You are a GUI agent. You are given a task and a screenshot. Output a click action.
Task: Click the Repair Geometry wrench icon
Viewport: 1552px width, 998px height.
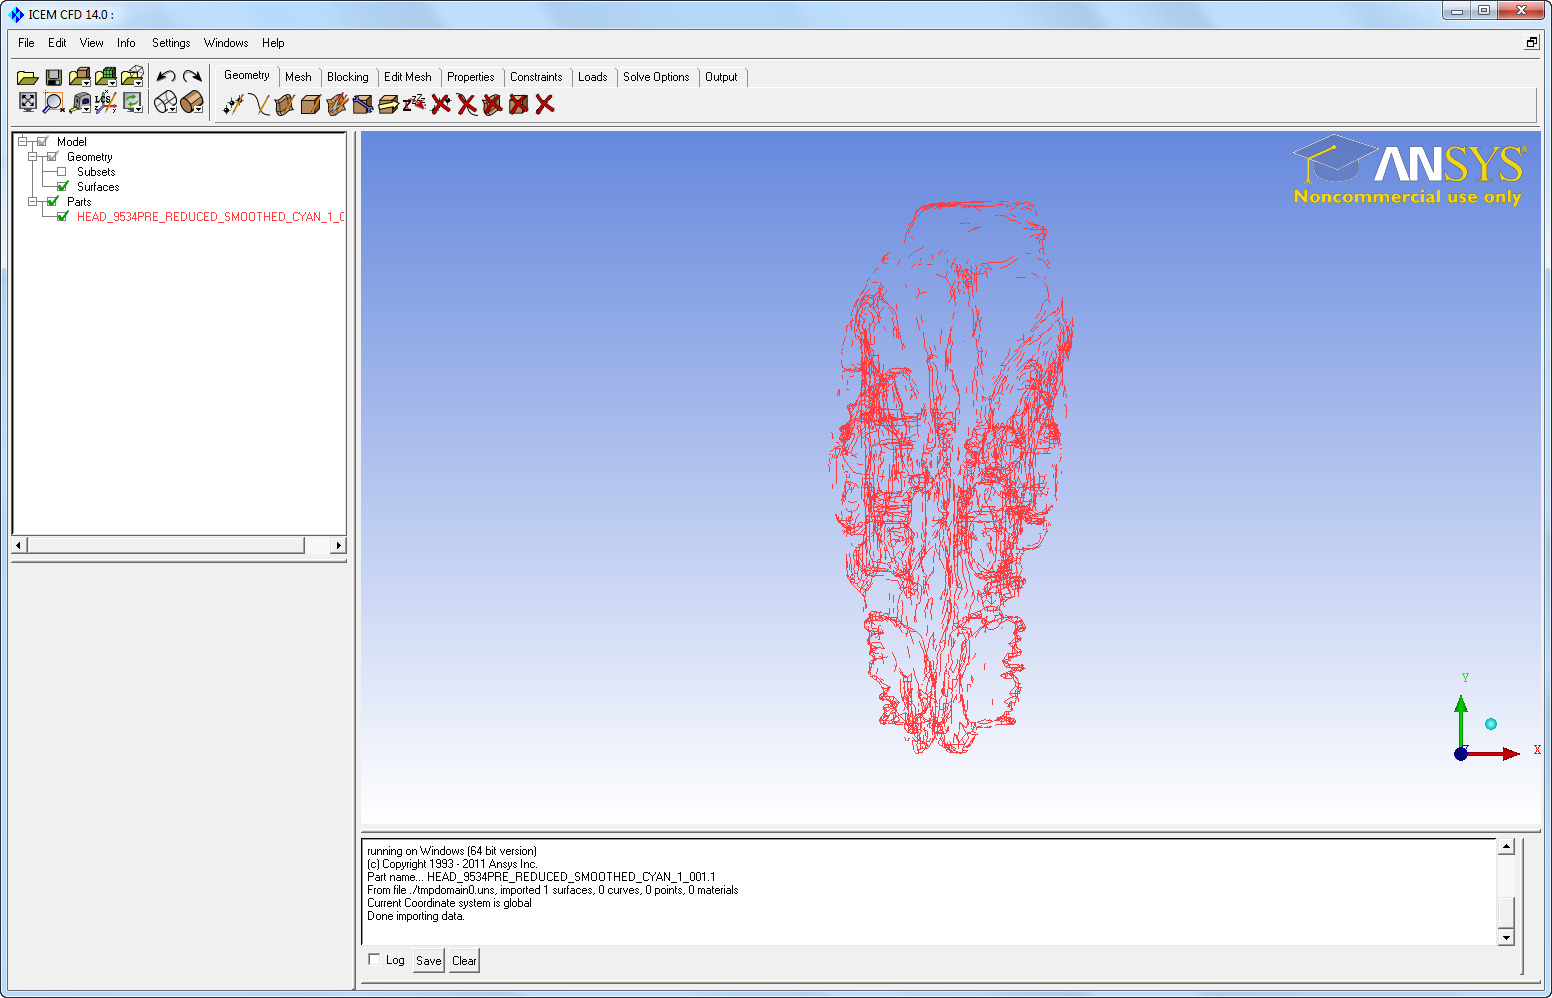pyautogui.click(x=363, y=104)
